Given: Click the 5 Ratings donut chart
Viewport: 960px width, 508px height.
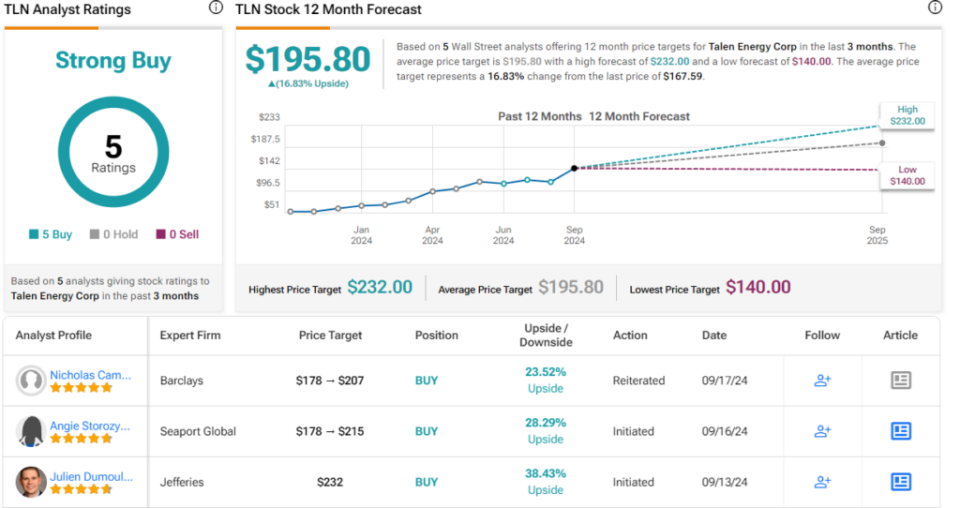Looking at the screenshot, I should (113, 152).
